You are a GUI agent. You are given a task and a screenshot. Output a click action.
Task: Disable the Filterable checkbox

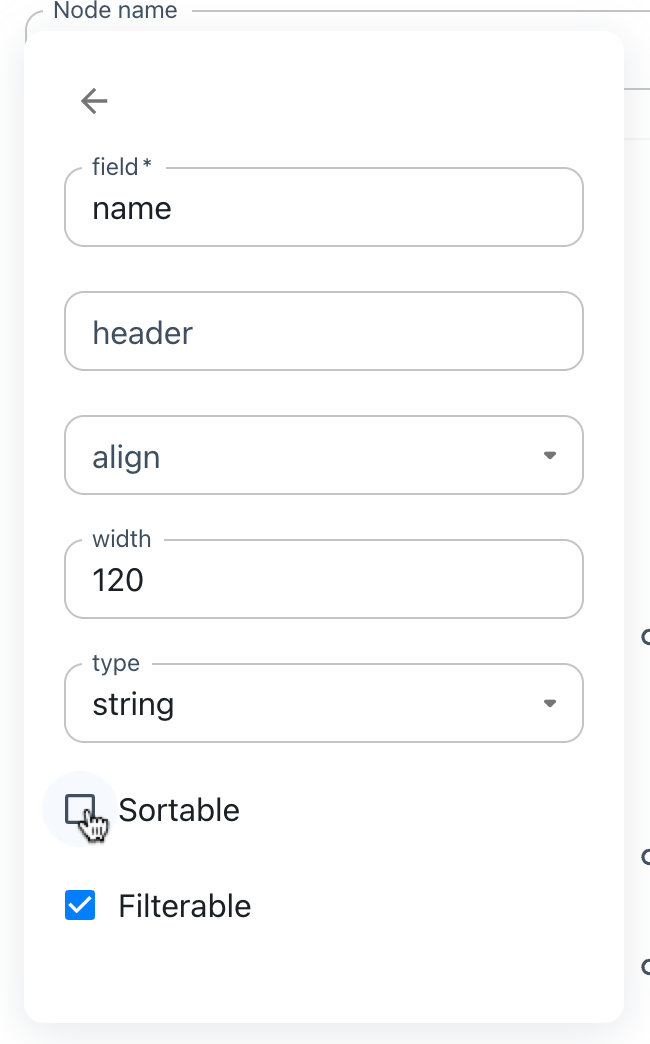tap(80, 904)
